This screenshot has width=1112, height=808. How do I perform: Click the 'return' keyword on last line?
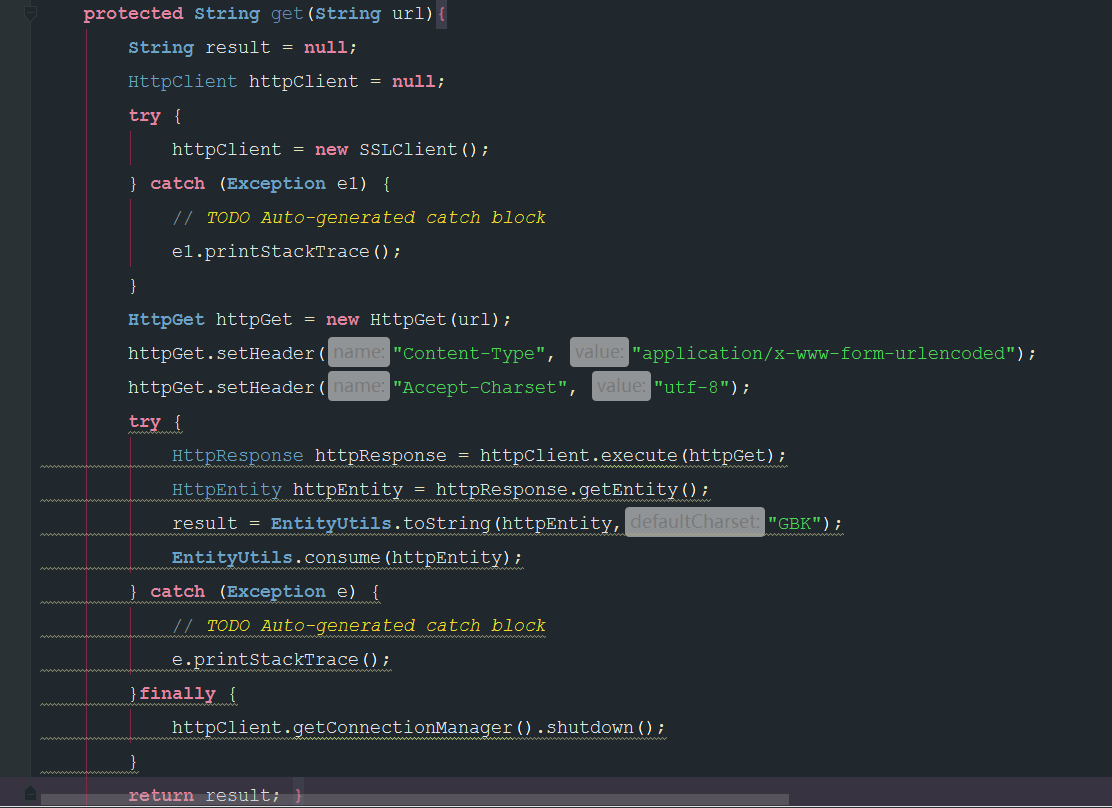(x=161, y=796)
